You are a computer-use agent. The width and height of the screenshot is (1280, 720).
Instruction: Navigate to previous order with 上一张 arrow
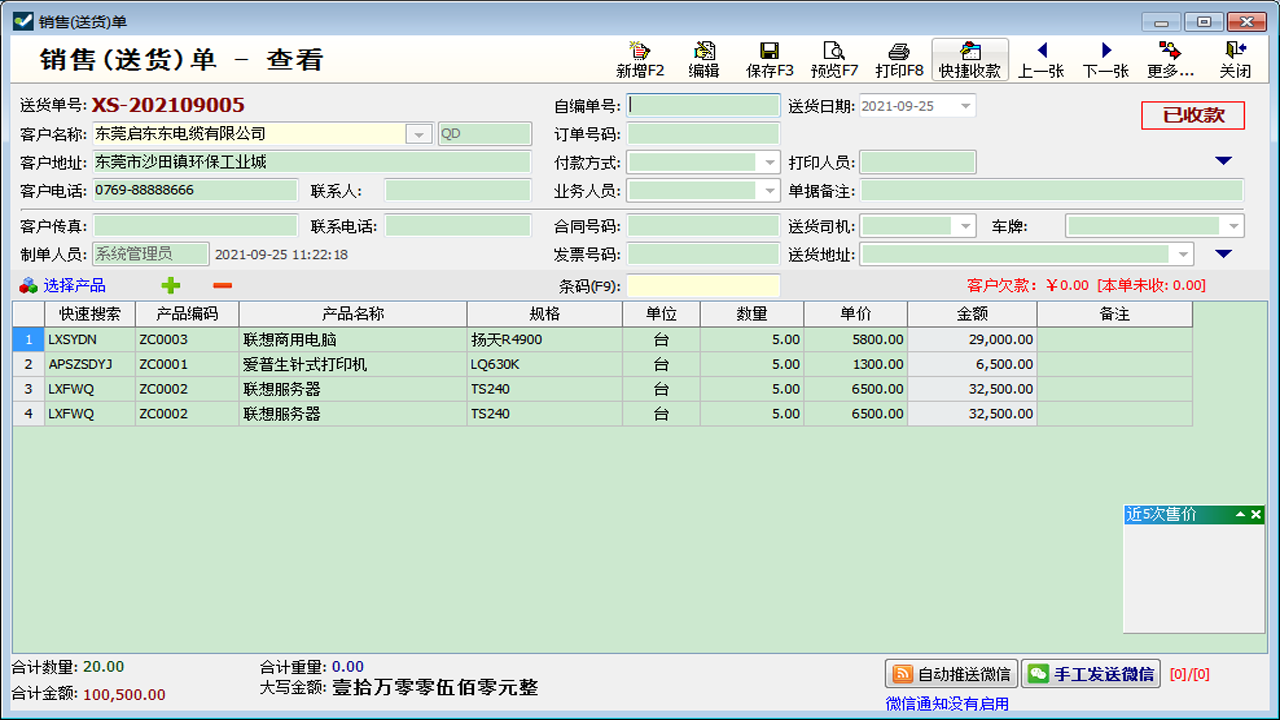coord(1042,58)
